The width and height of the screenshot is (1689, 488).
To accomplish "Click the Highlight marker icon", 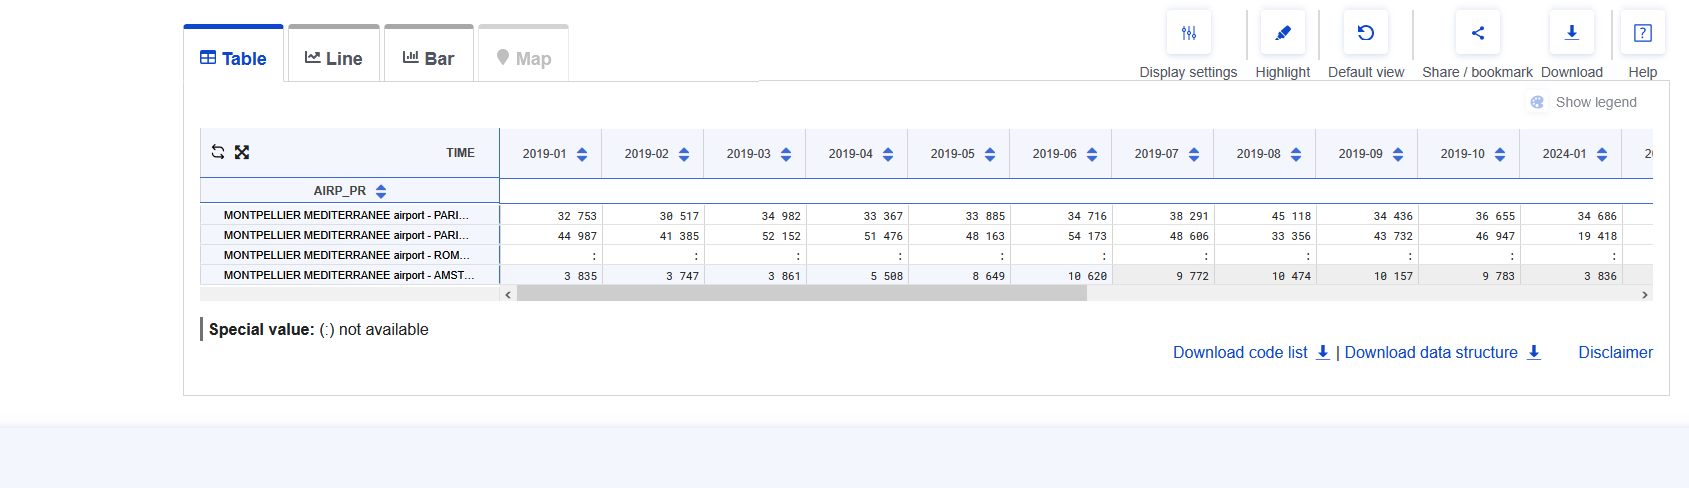I will pos(1283,33).
